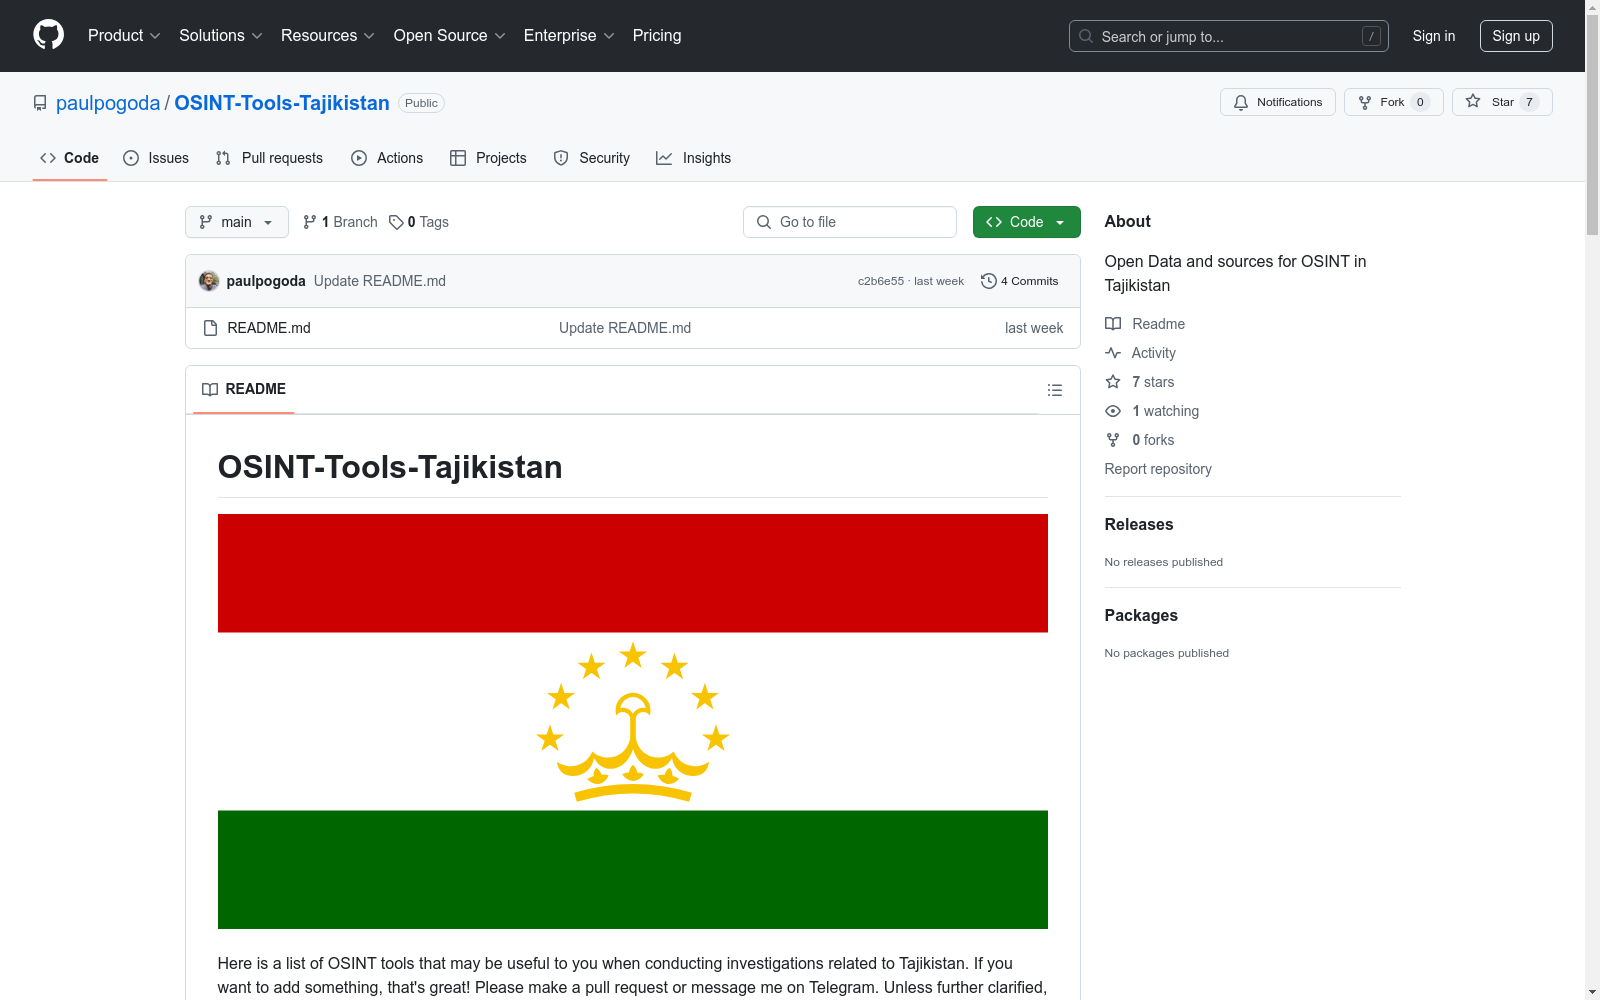The height and width of the screenshot is (1000, 1600).
Task: Star this repository
Action: (1502, 102)
